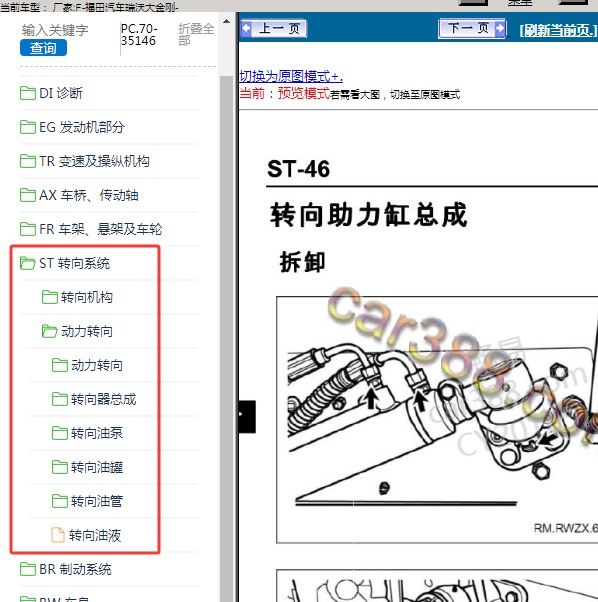Screen dimensions: 598x602
Task: Go to next page with 下一页
Action: click(472, 28)
